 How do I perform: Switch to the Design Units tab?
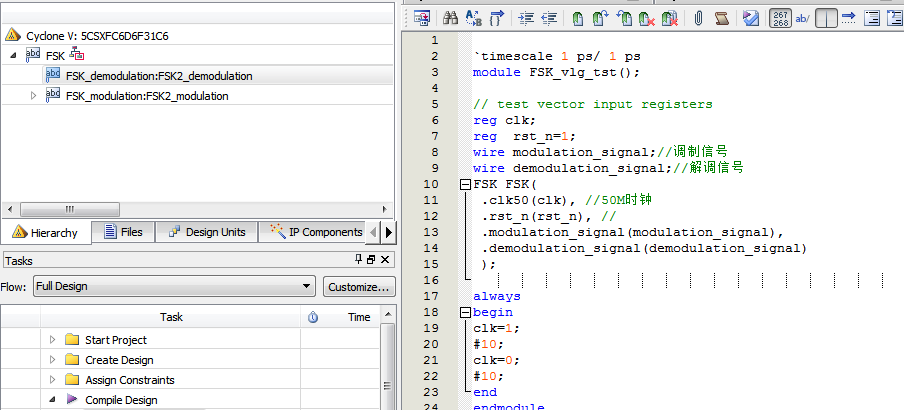[206, 232]
